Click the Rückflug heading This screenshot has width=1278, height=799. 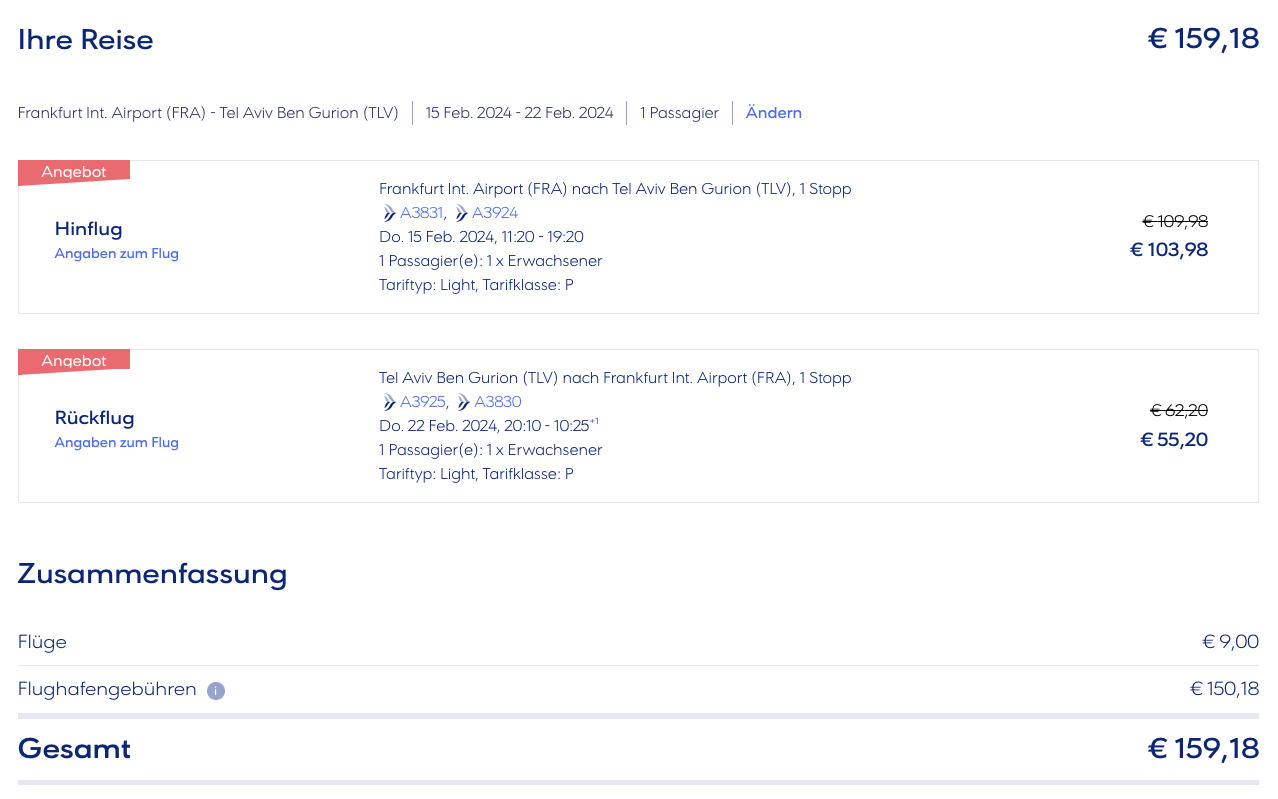point(94,418)
